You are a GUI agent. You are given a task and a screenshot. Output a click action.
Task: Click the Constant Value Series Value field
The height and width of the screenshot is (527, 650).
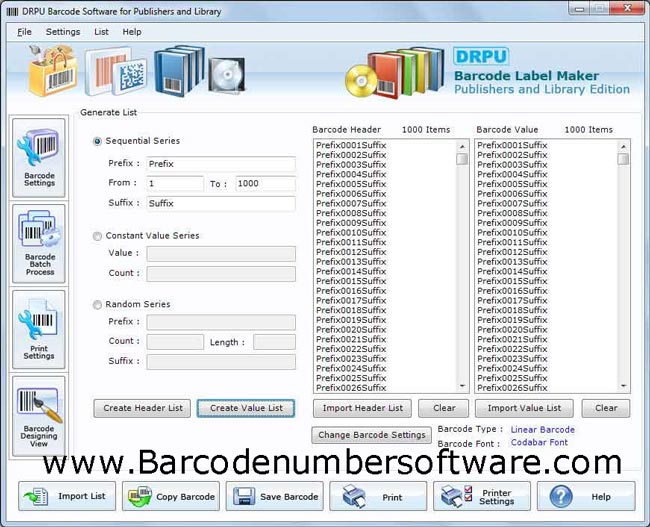221,254
